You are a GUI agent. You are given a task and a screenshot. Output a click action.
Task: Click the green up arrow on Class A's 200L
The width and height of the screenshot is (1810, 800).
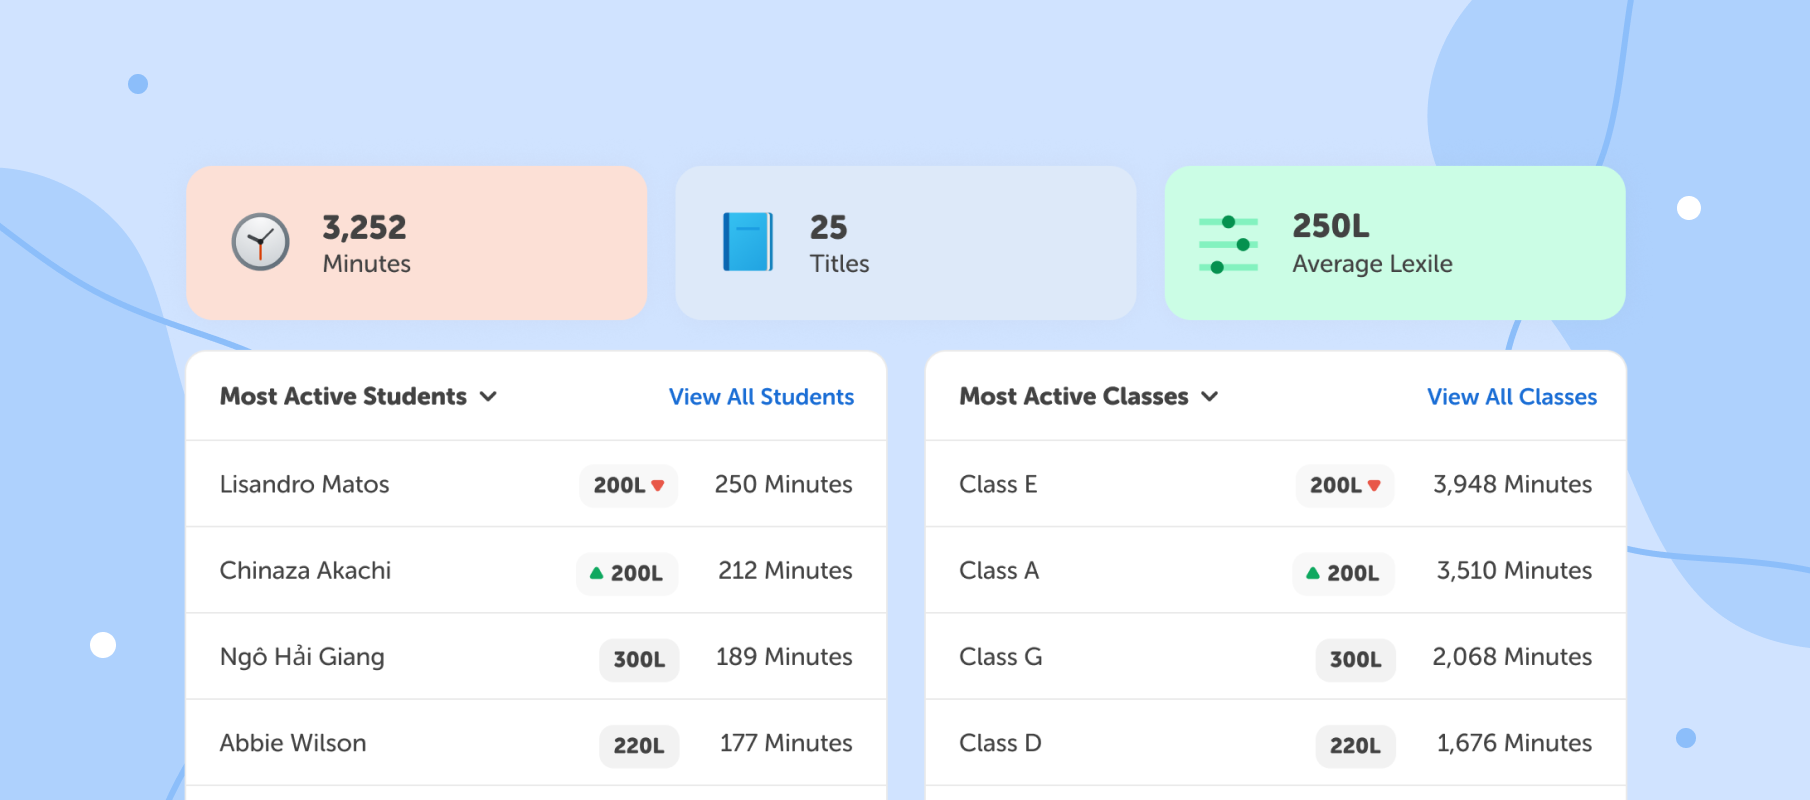click(1311, 573)
